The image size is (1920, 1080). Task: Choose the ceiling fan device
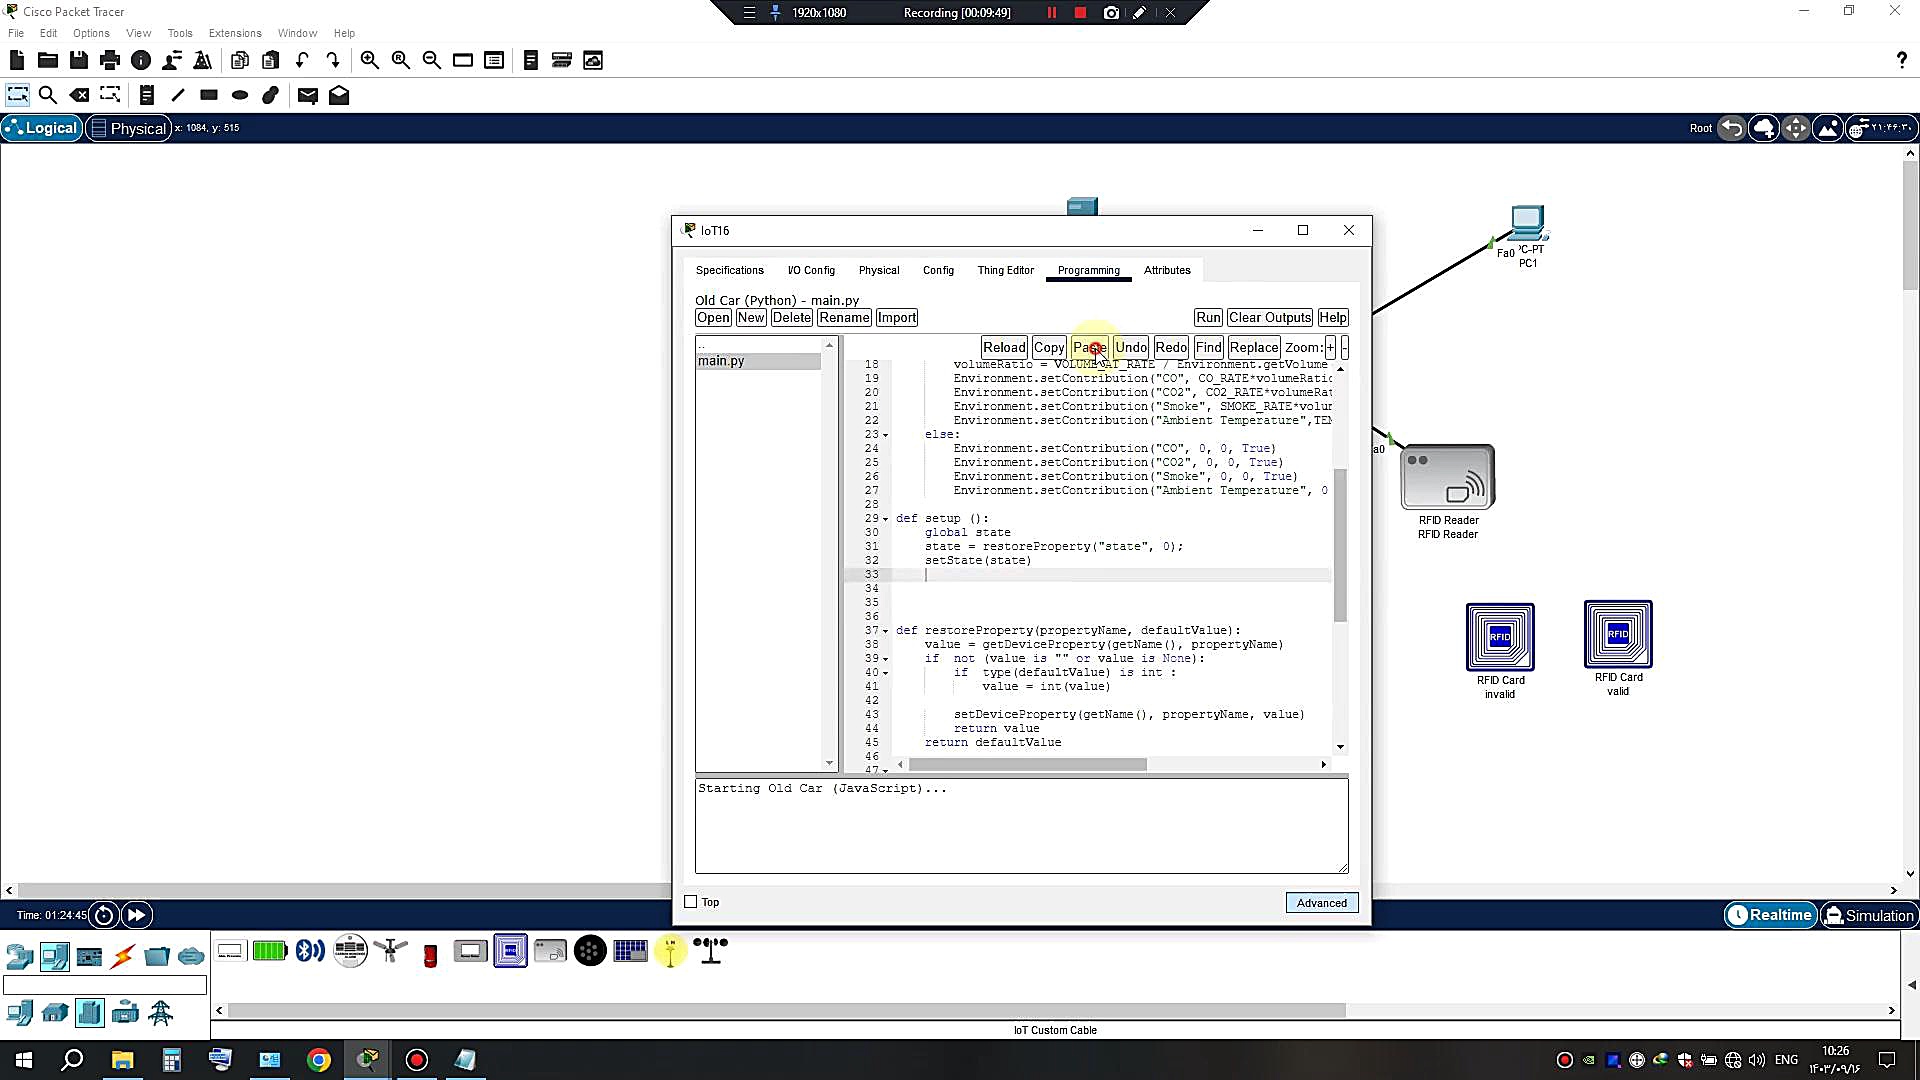point(390,951)
